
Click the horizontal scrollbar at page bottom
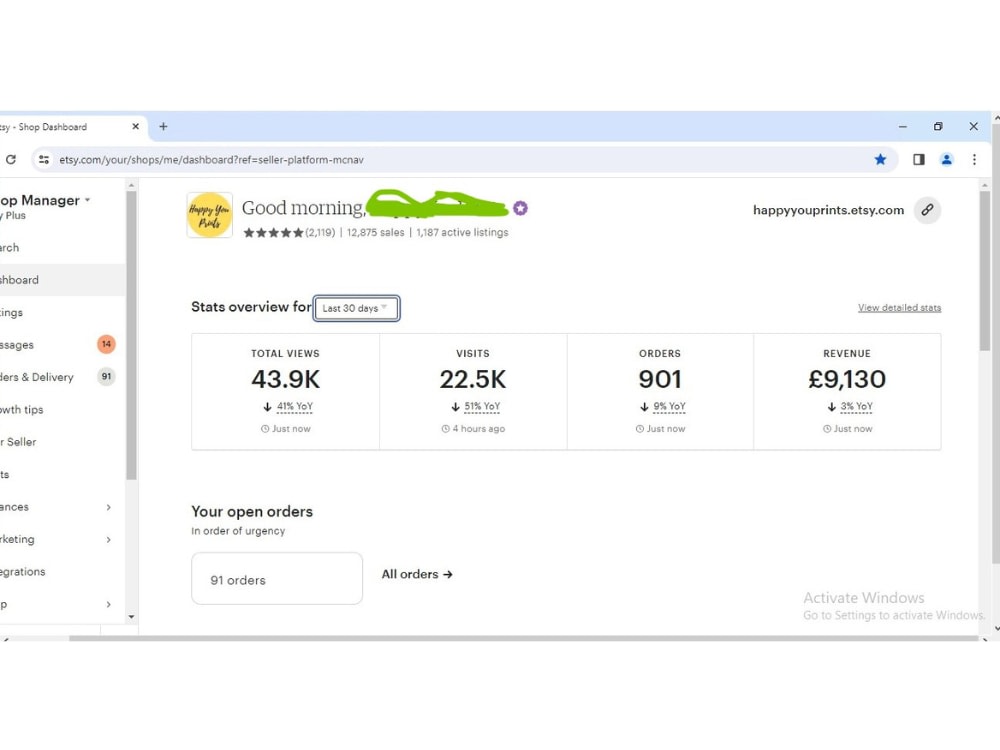tap(523, 638)
